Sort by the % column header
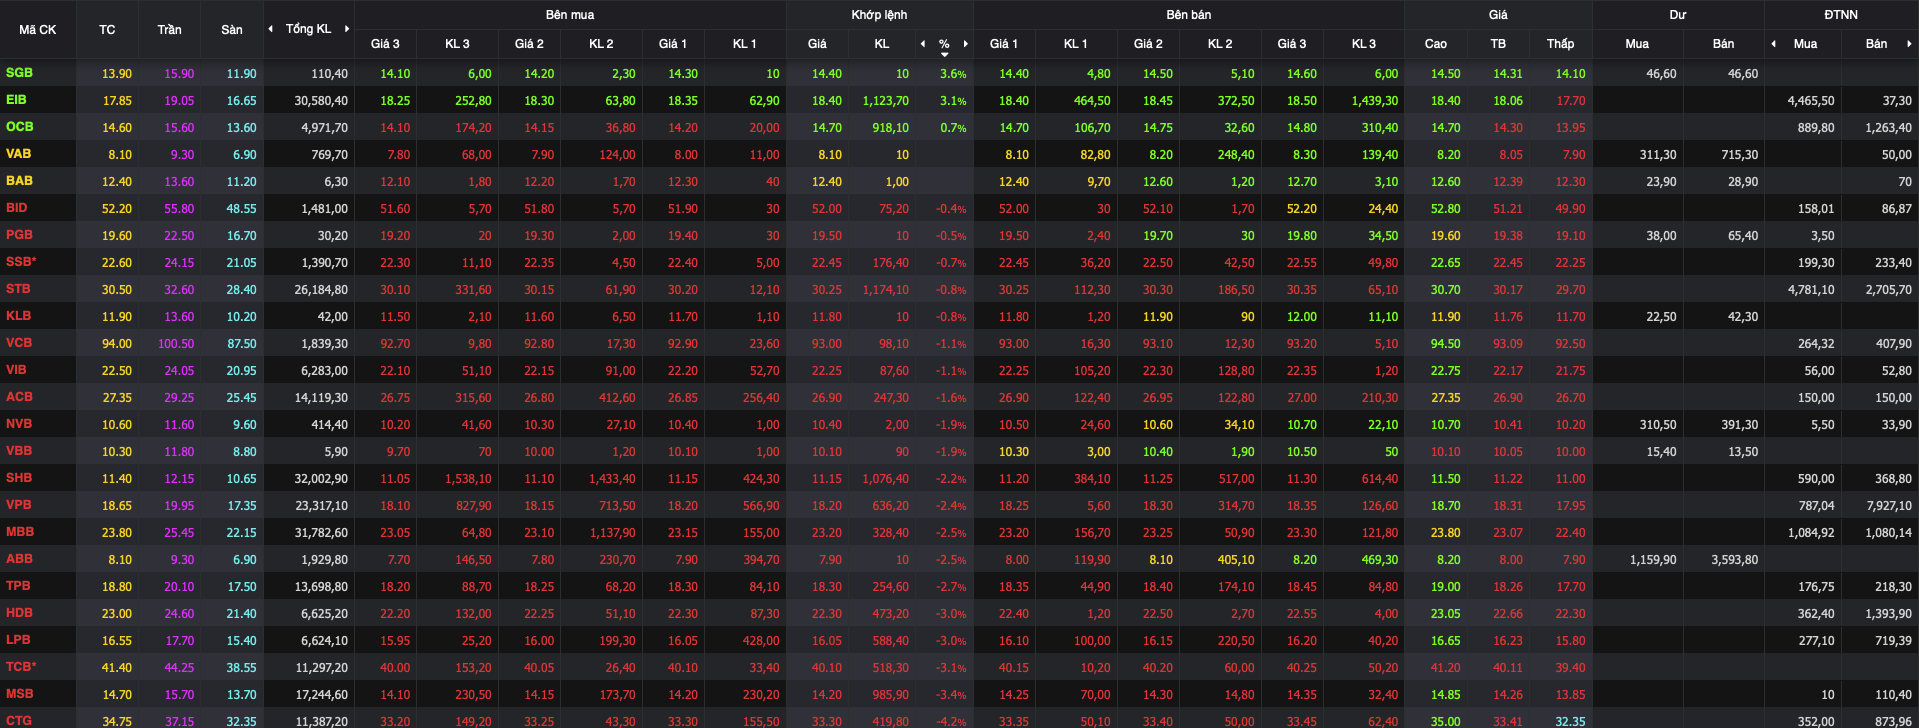 (944, 44)
